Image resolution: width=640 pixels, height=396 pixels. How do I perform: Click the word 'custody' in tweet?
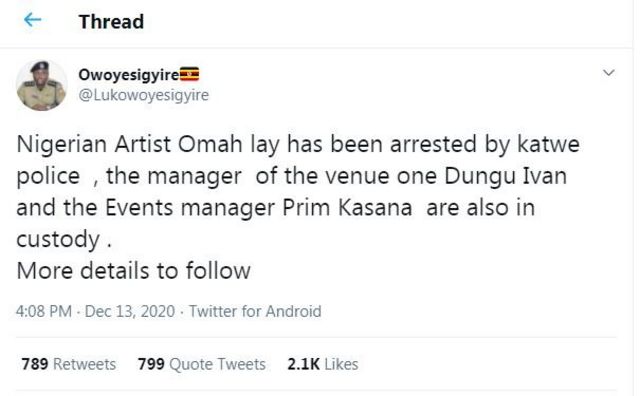coord(58,240)
